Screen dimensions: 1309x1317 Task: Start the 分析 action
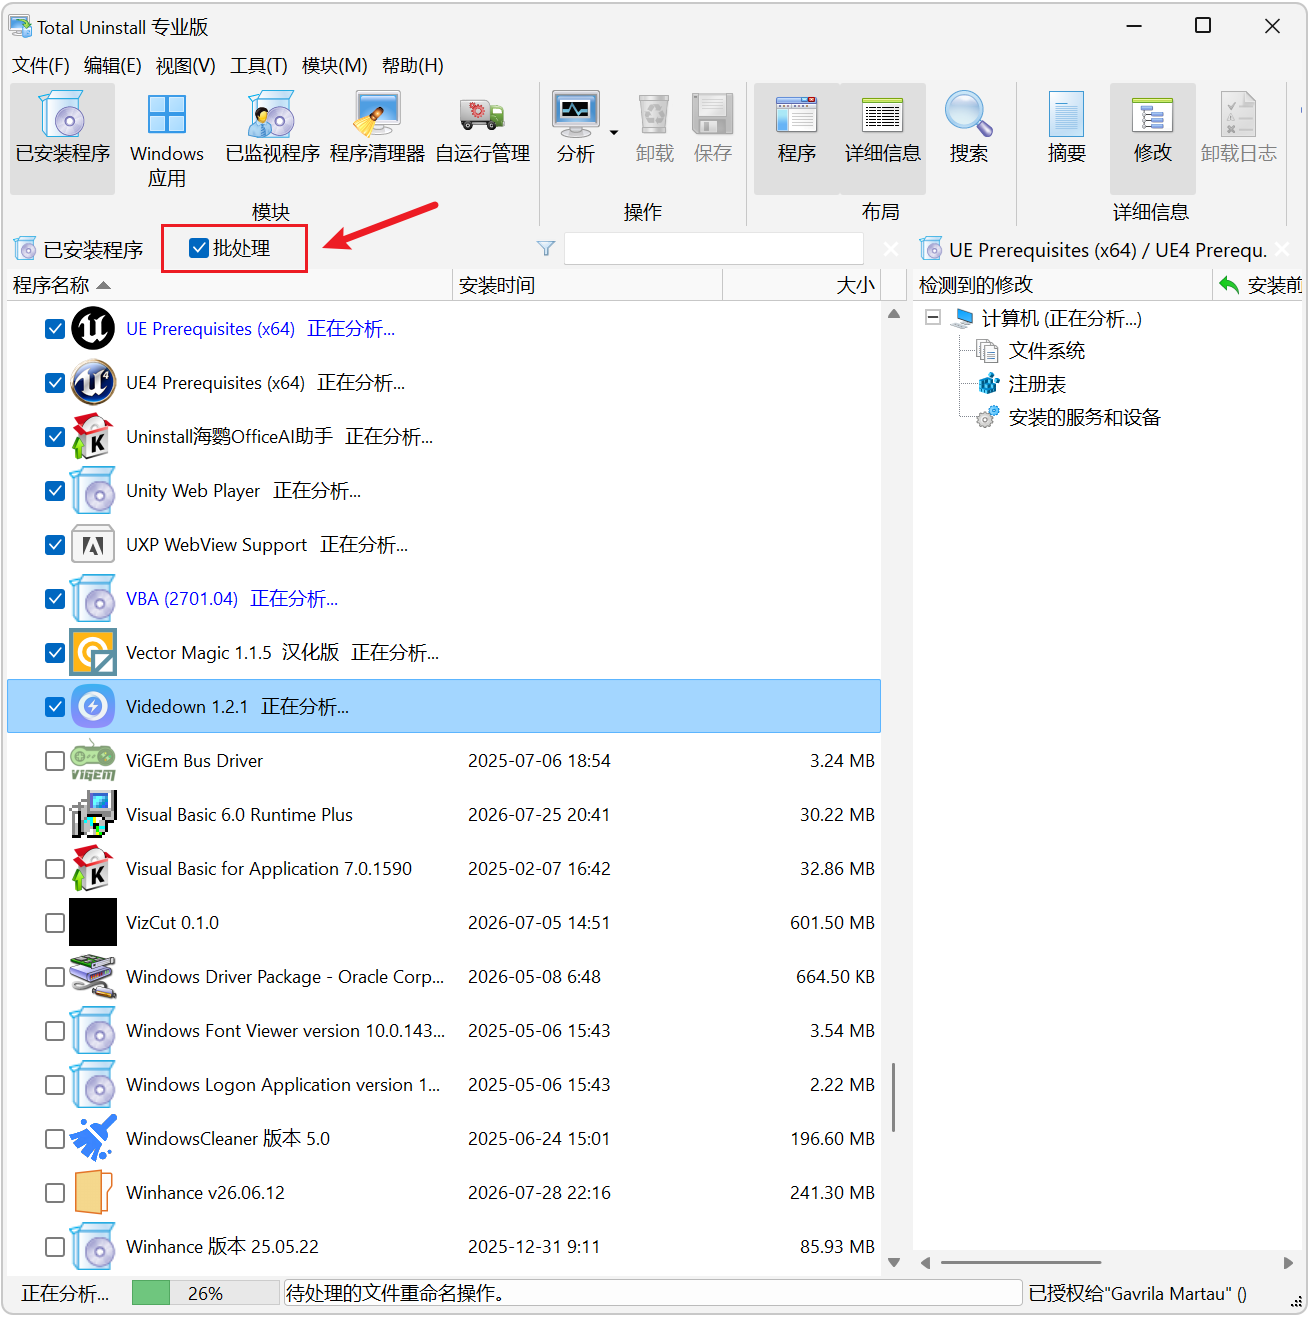[x=575, y=128]
